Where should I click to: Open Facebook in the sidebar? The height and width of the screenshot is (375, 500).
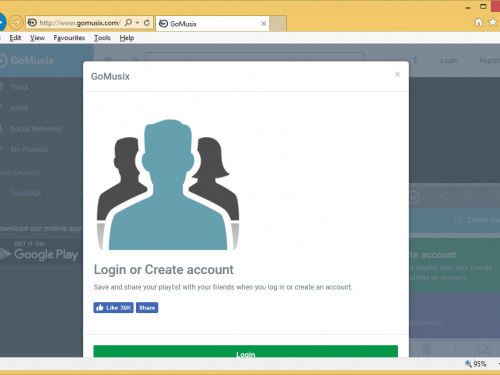tap(26, 193)
